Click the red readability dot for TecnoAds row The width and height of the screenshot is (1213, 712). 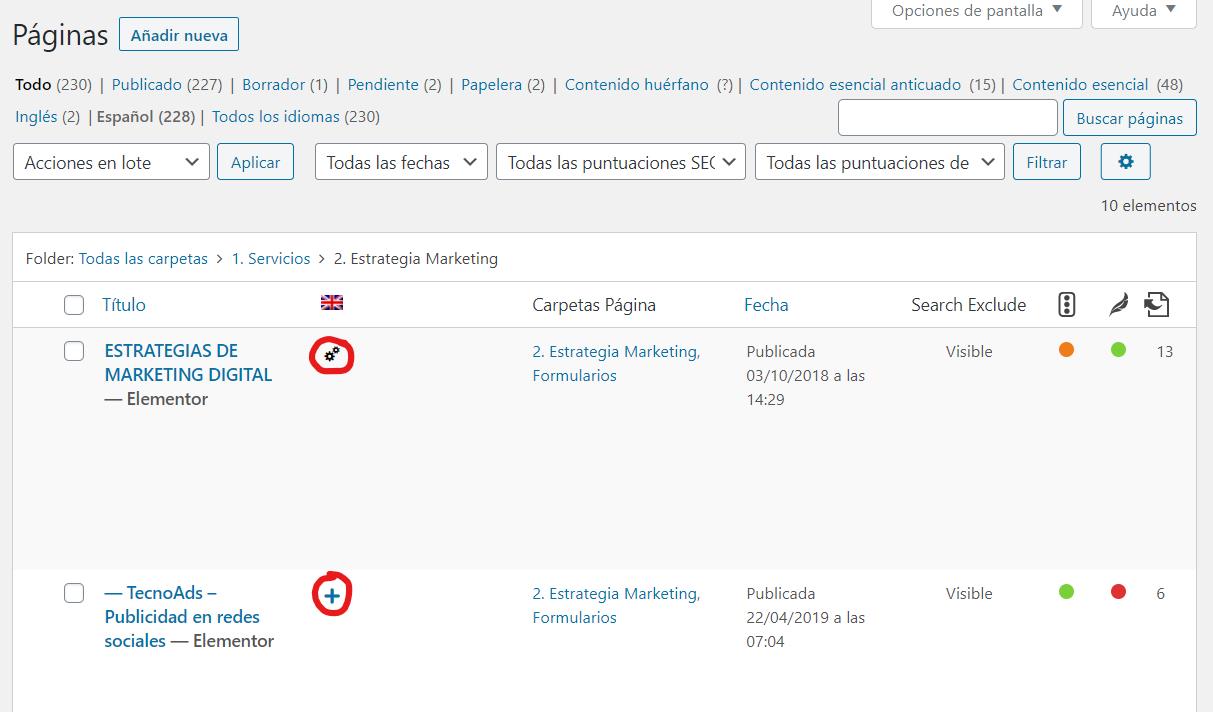tap(1118, 592)
